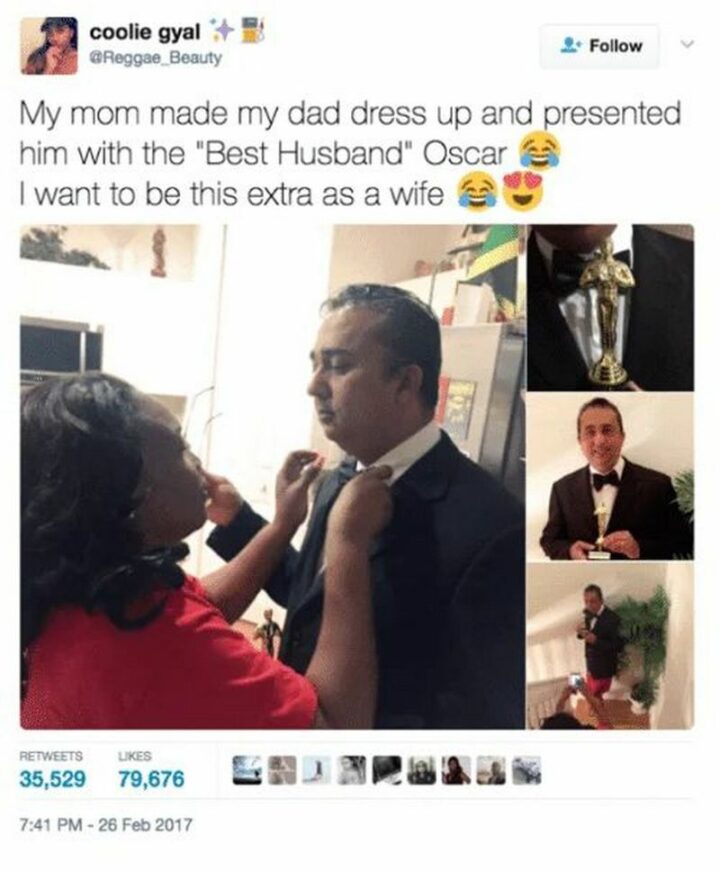Open the bottom staircase photo
Image resolution: width=720 pixels, height=871 pixels.
610,645
